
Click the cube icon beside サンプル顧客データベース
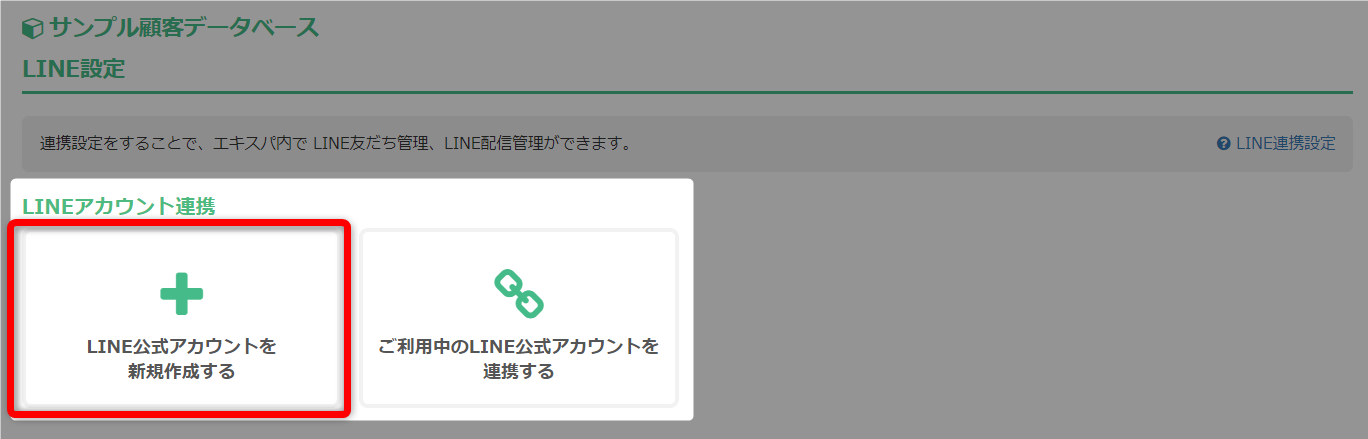click(x=32, y=29)
